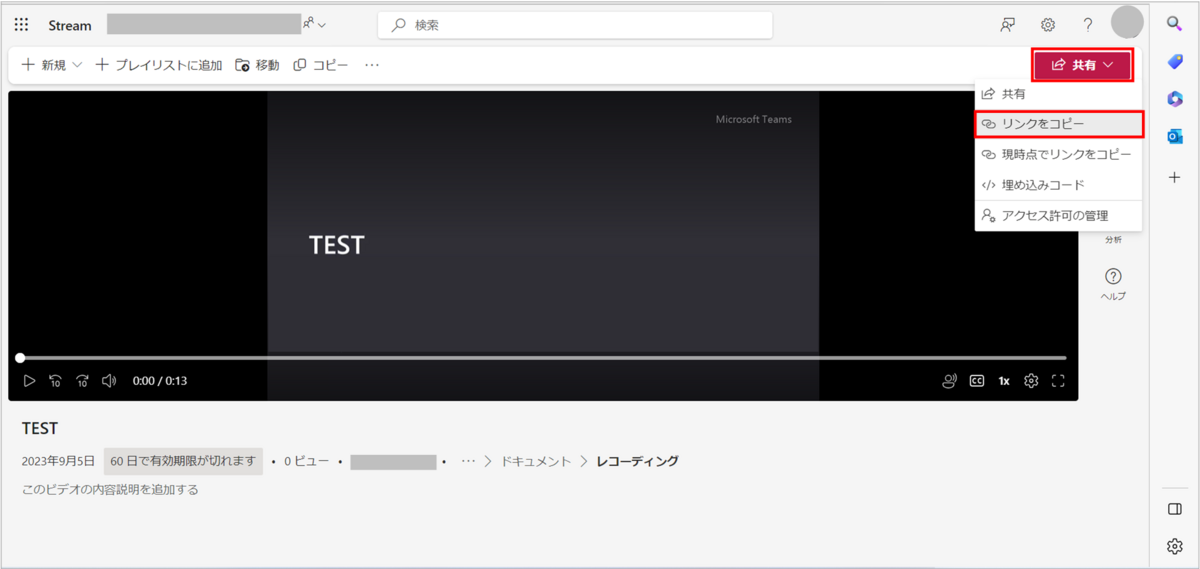Play the video

[x=29, y=381]
